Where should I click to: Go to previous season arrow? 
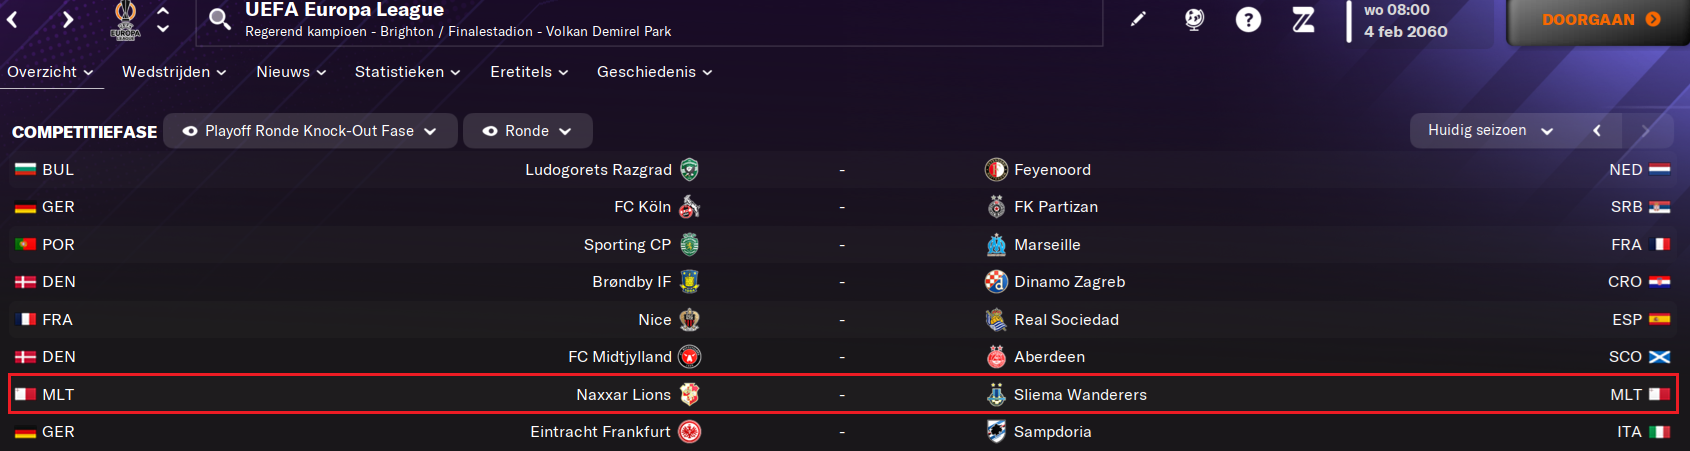click(1597, 130)
